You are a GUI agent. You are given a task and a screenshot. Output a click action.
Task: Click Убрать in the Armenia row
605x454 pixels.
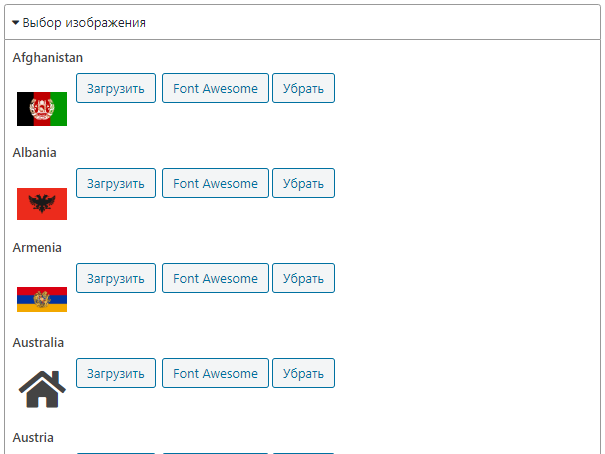pyautogui.click(x=303, y=278)
